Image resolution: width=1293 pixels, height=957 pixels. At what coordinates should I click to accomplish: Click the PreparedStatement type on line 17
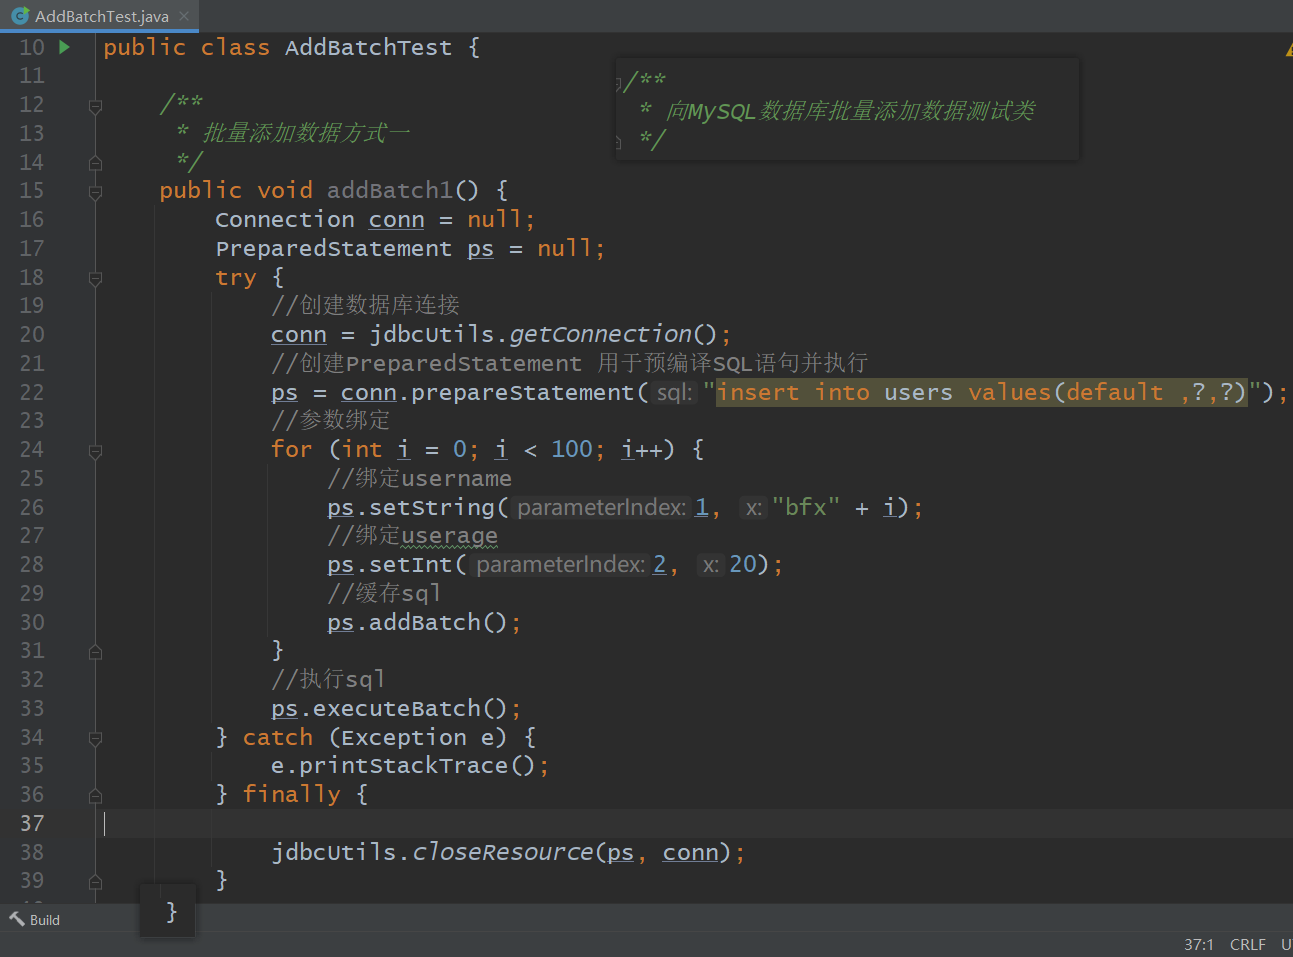point(333,249)
